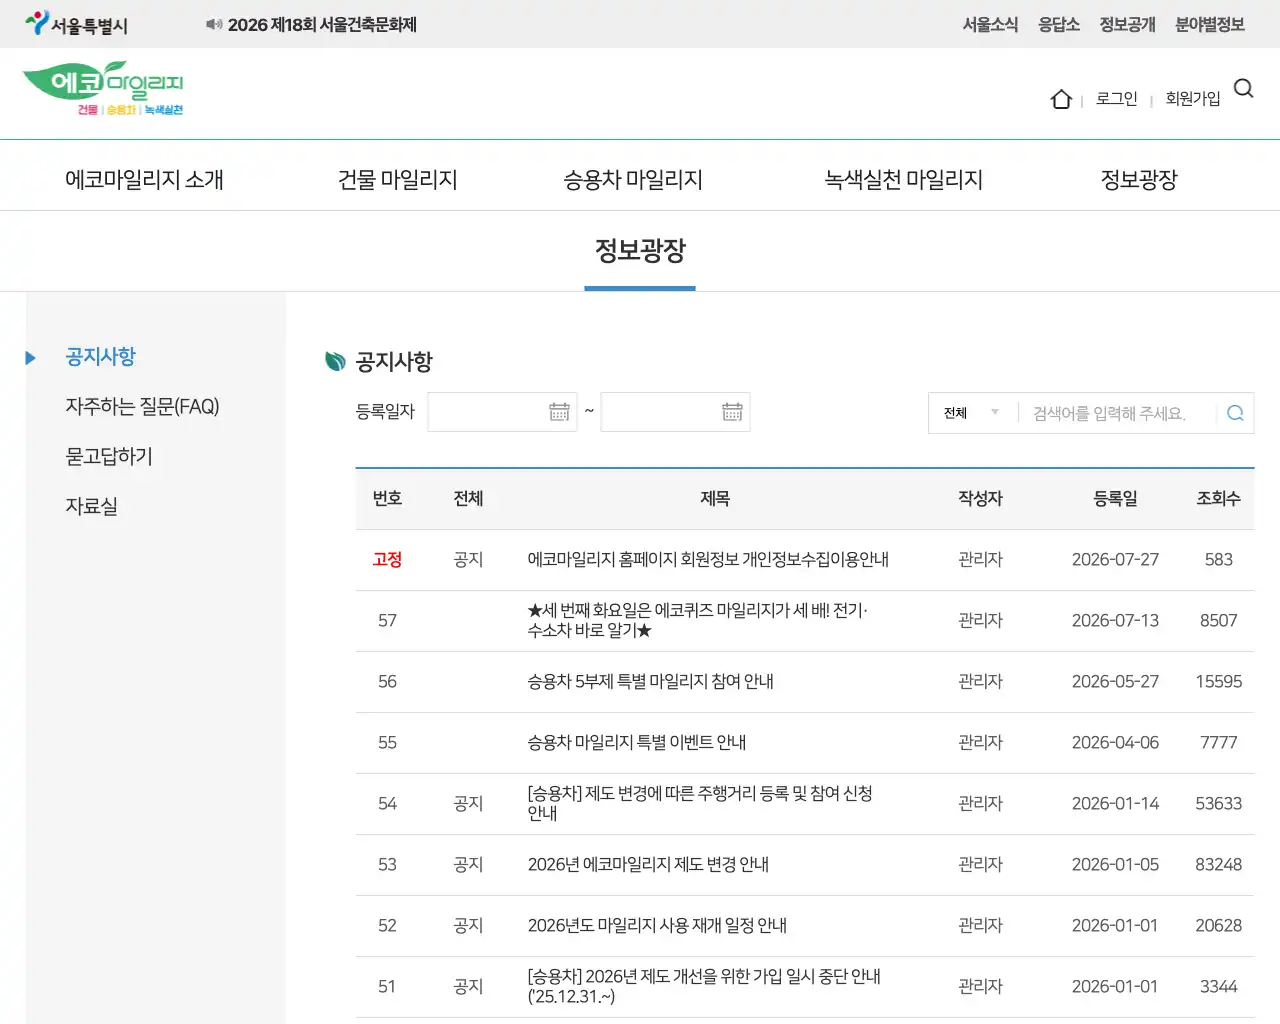Click the start date input field
The height and width of the screenshot is (1024, 1280).
(502, 412)
